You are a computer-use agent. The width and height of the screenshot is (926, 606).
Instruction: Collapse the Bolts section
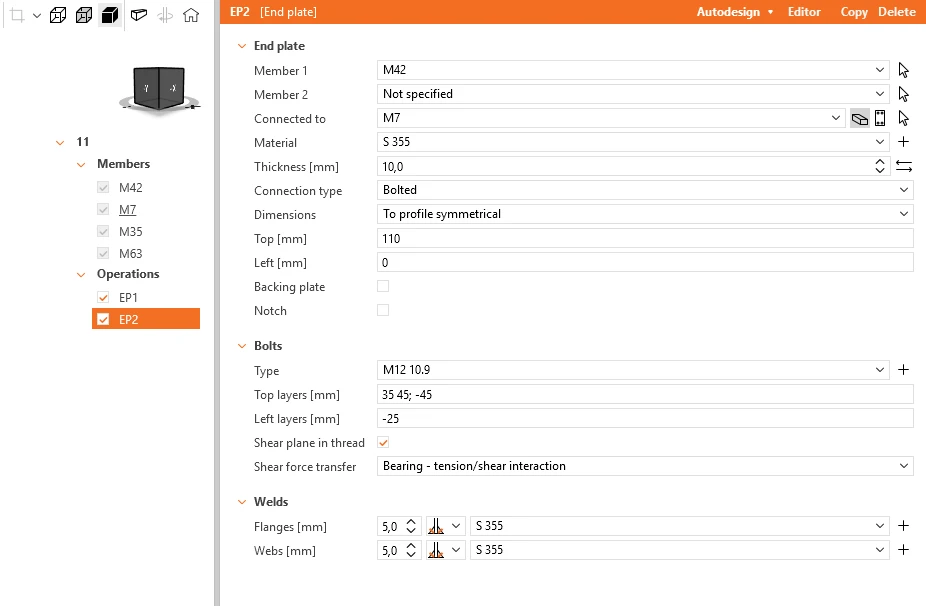(x=242, y=346)
